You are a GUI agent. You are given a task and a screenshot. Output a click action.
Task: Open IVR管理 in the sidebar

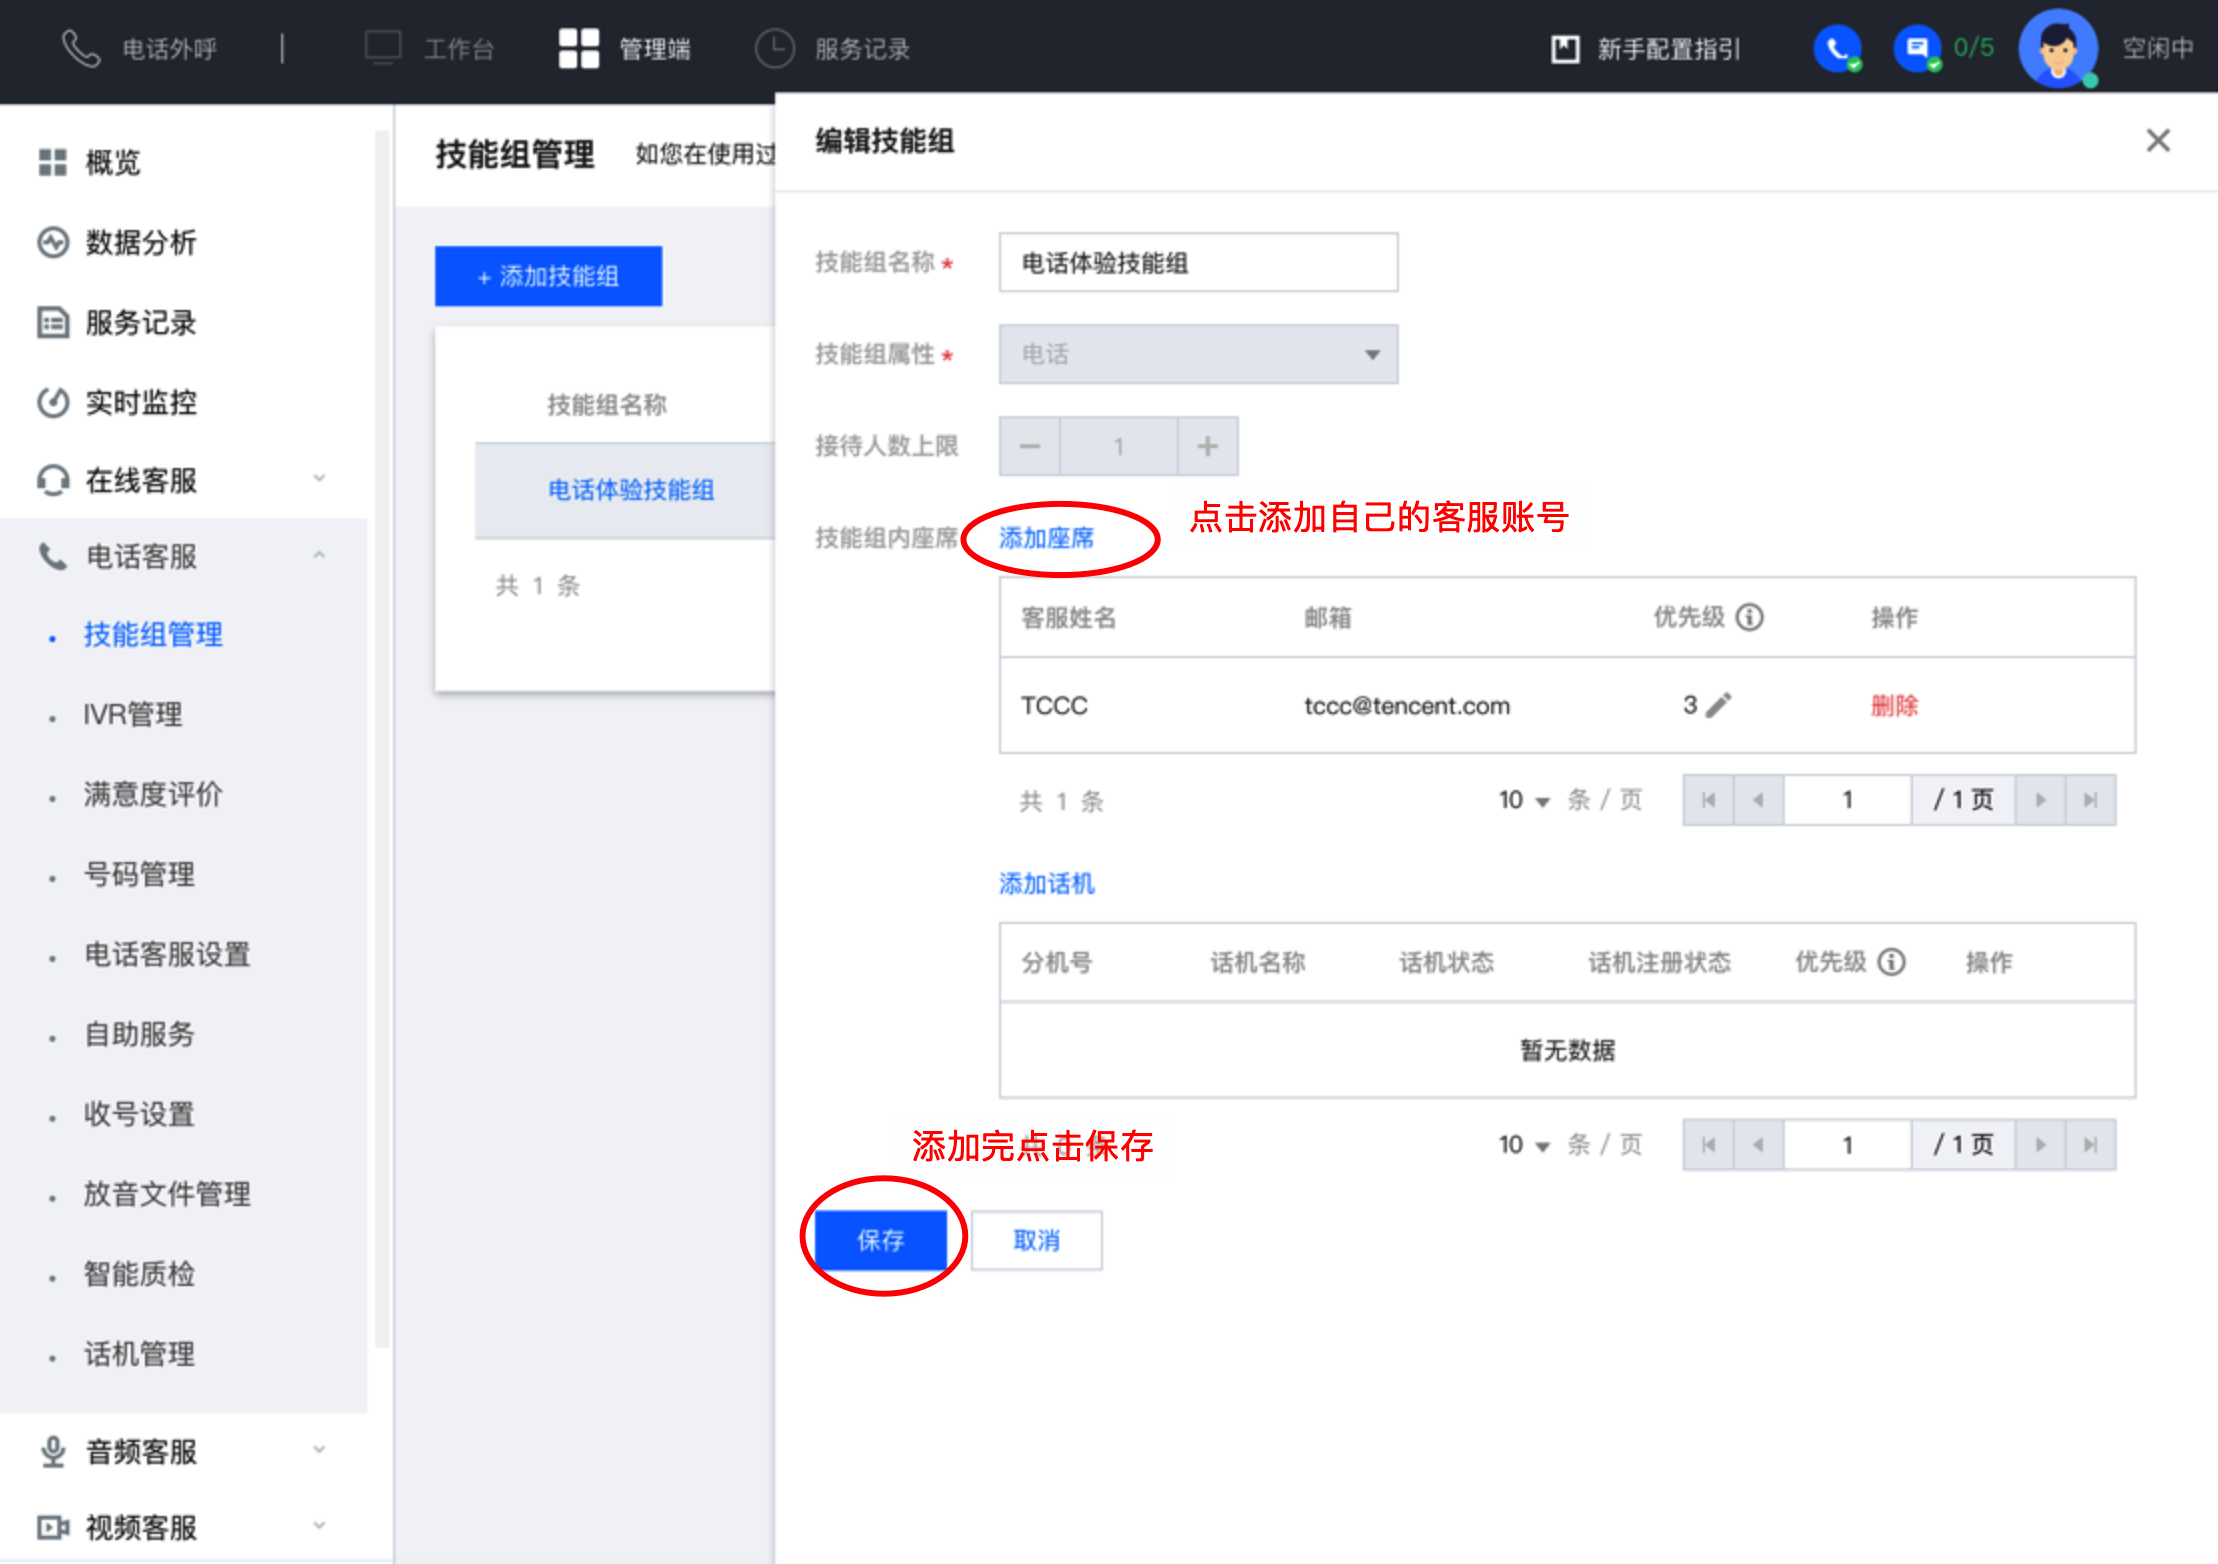pos(132,714)
